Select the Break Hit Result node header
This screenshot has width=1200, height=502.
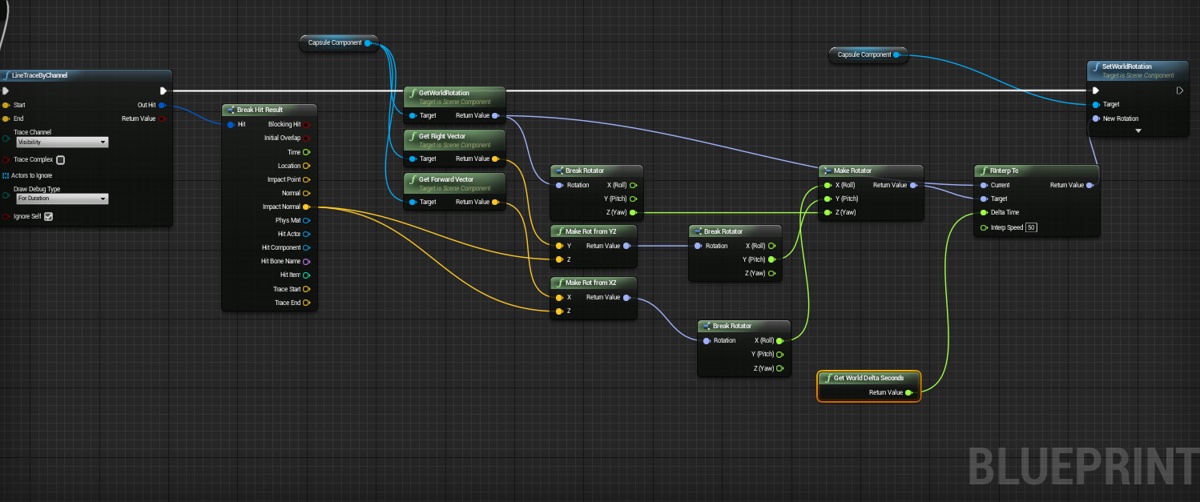269,110
